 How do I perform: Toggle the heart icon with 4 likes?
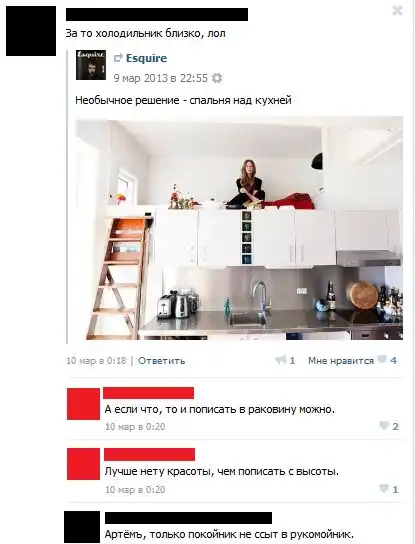tap(382, 359)
